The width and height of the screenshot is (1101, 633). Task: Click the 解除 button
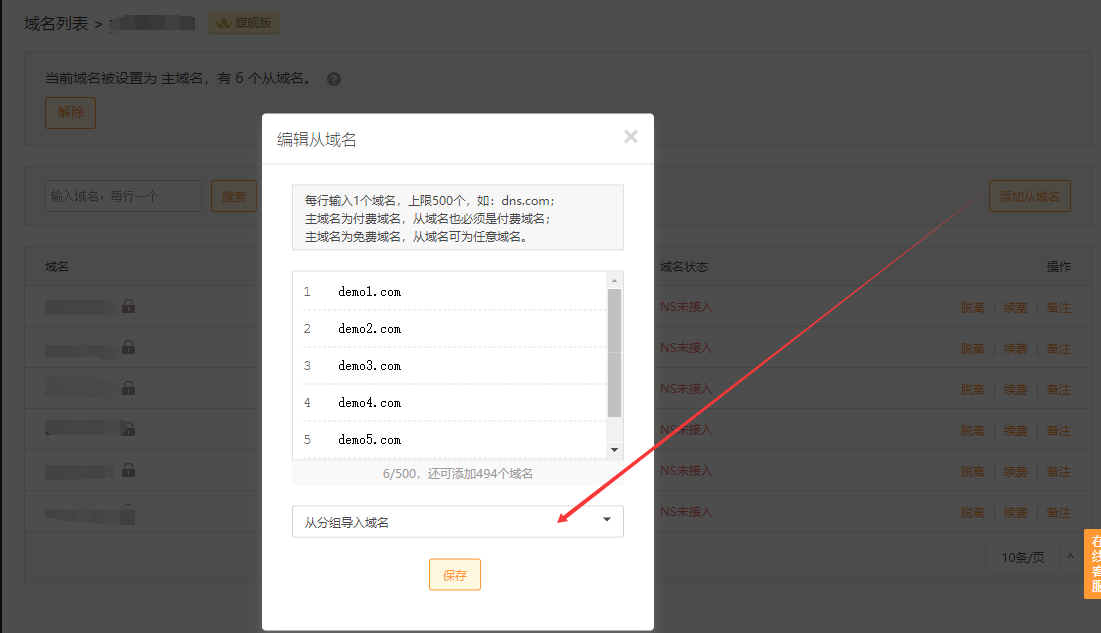[x=70, y=113]
